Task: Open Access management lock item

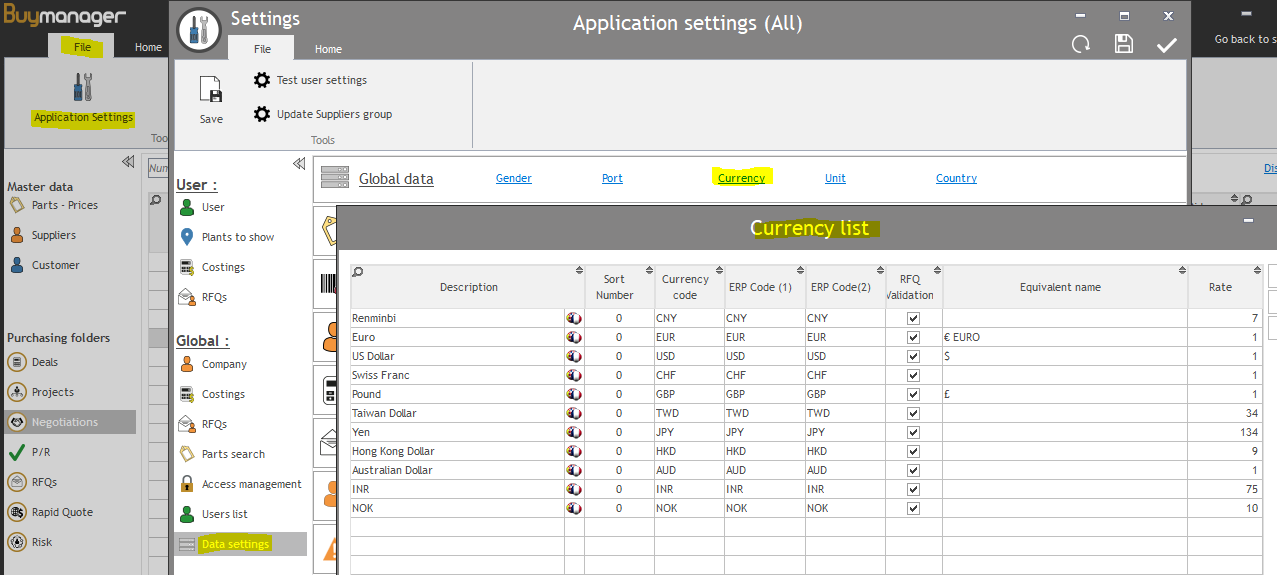Action: pyautogui.click(x=240, y=484)
